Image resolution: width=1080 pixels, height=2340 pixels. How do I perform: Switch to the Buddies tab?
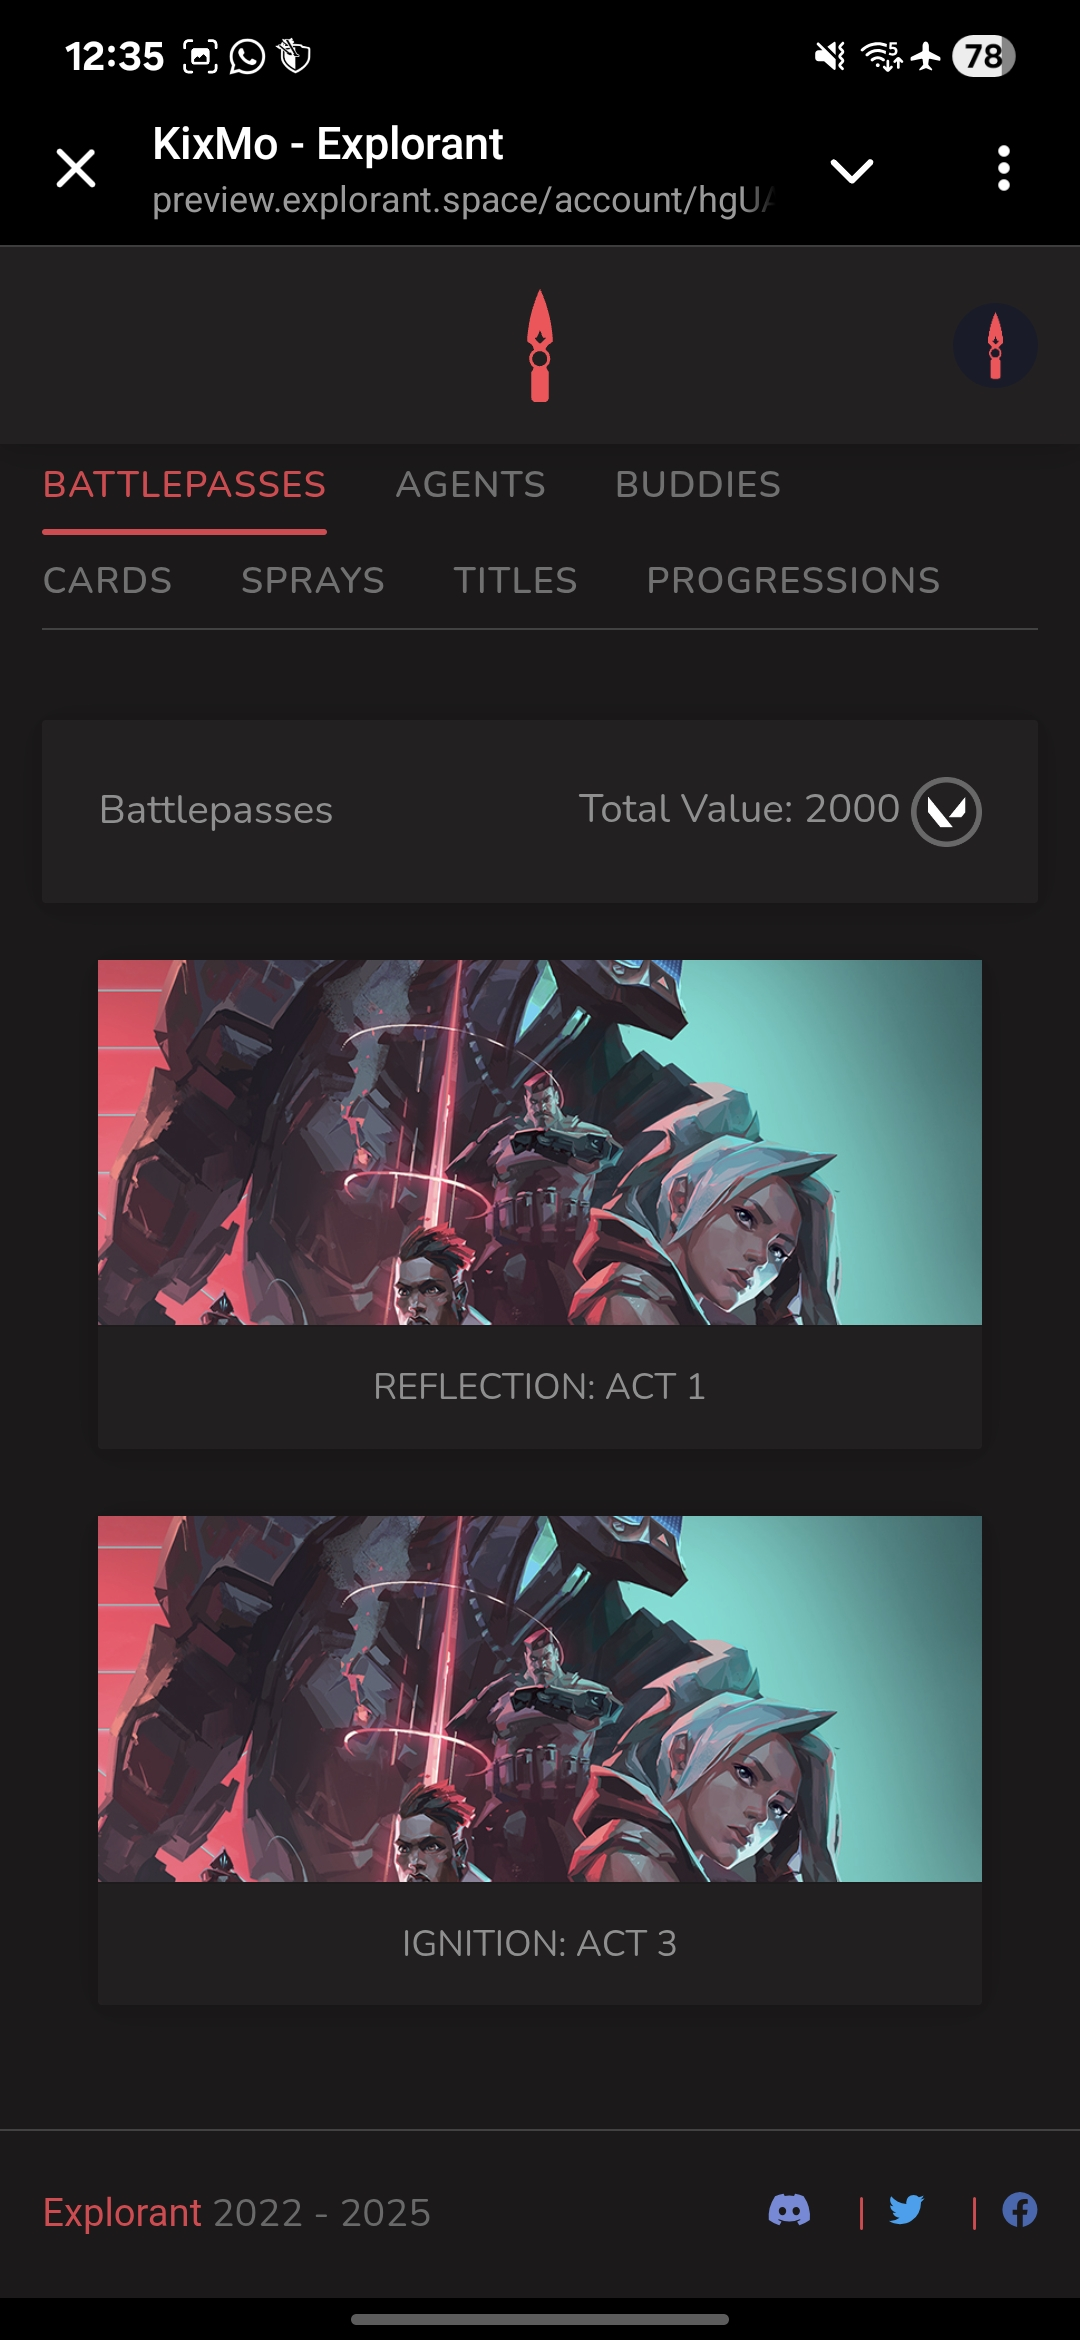click(698, 485)
